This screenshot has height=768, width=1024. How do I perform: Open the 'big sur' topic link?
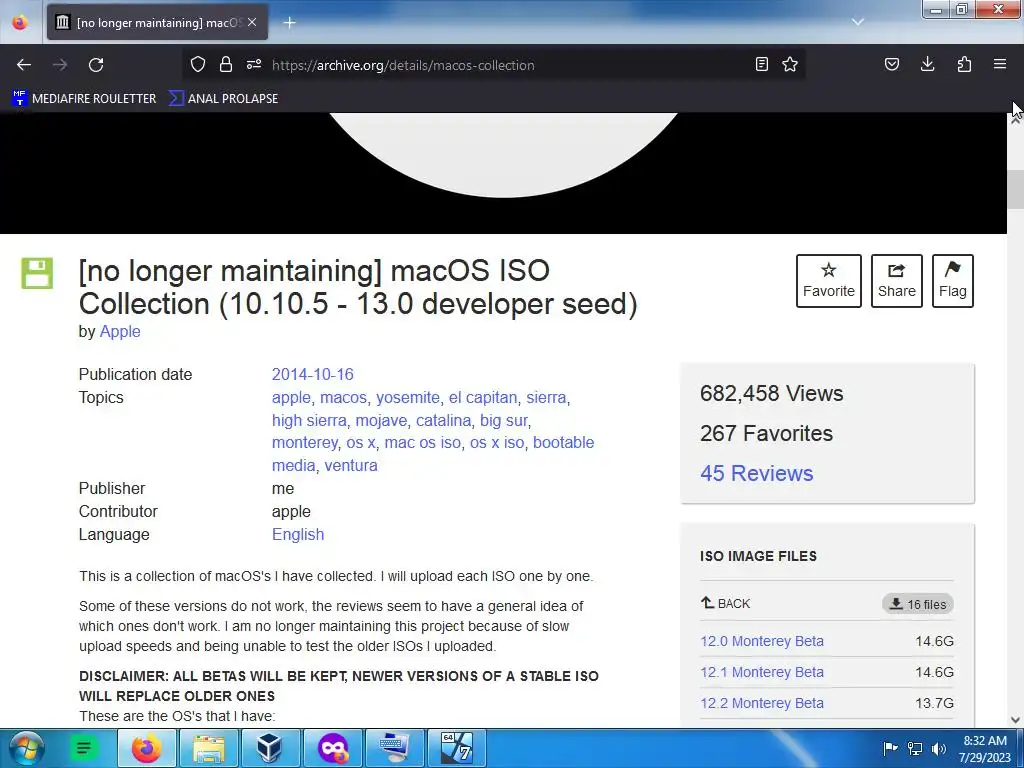(x=504, y=420)
